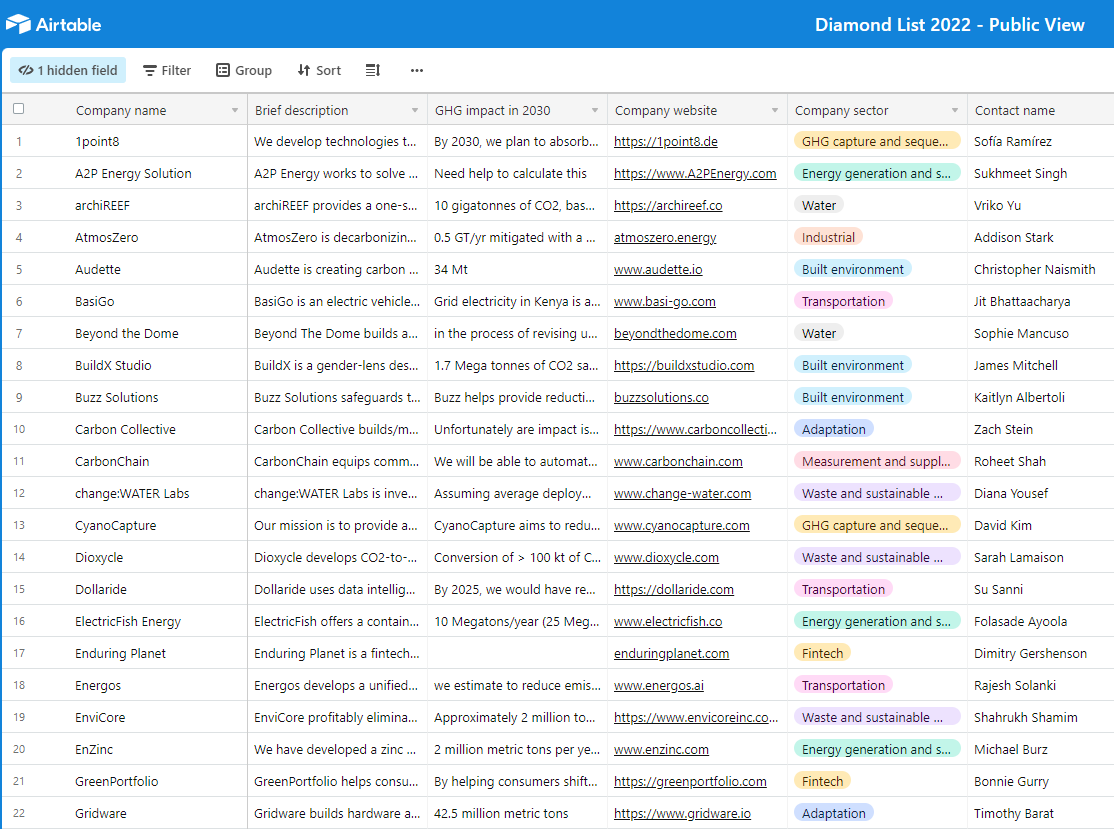
Task: Open the buildxstudio.com link
Action: [683, 365]
